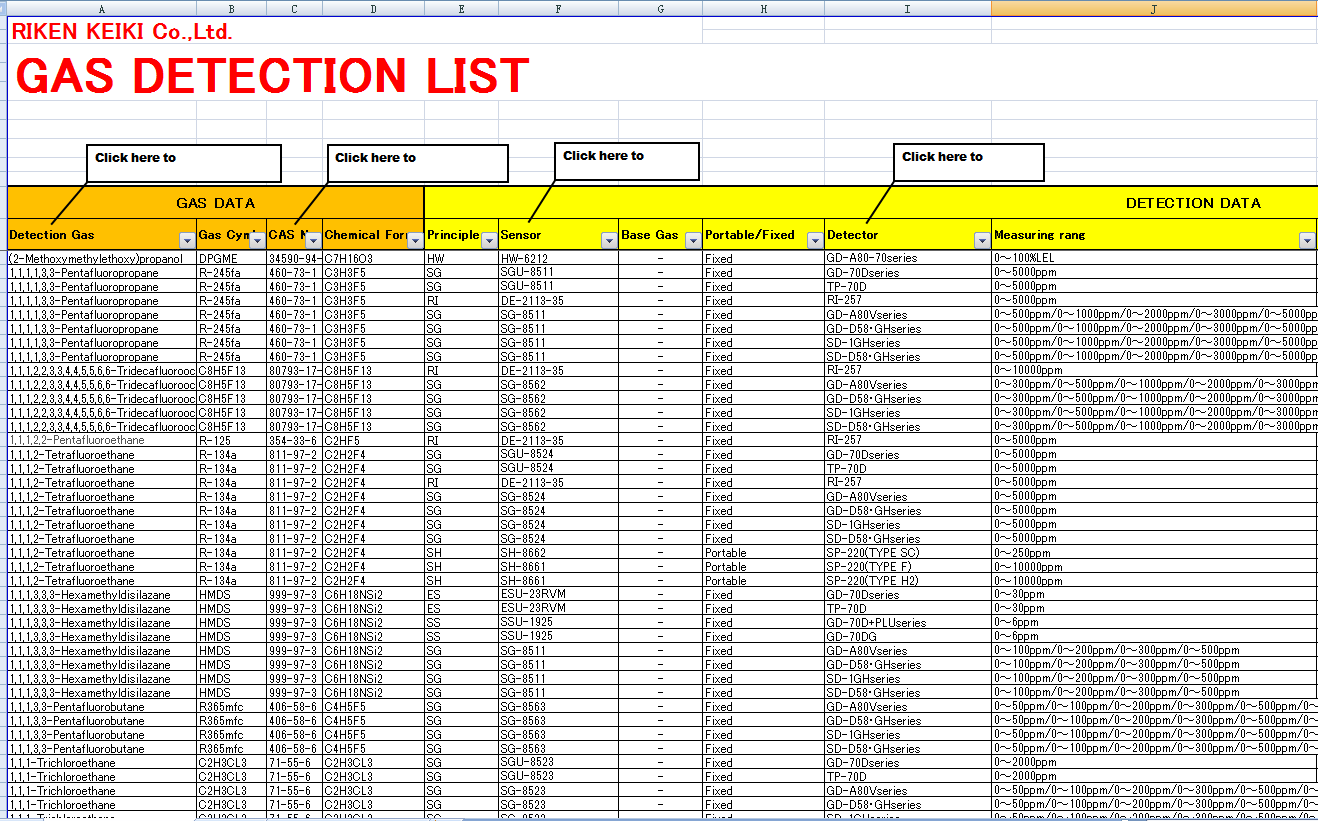Select the 354-33-6 CAS cell
1318x821 pixels.
[294, 440]
